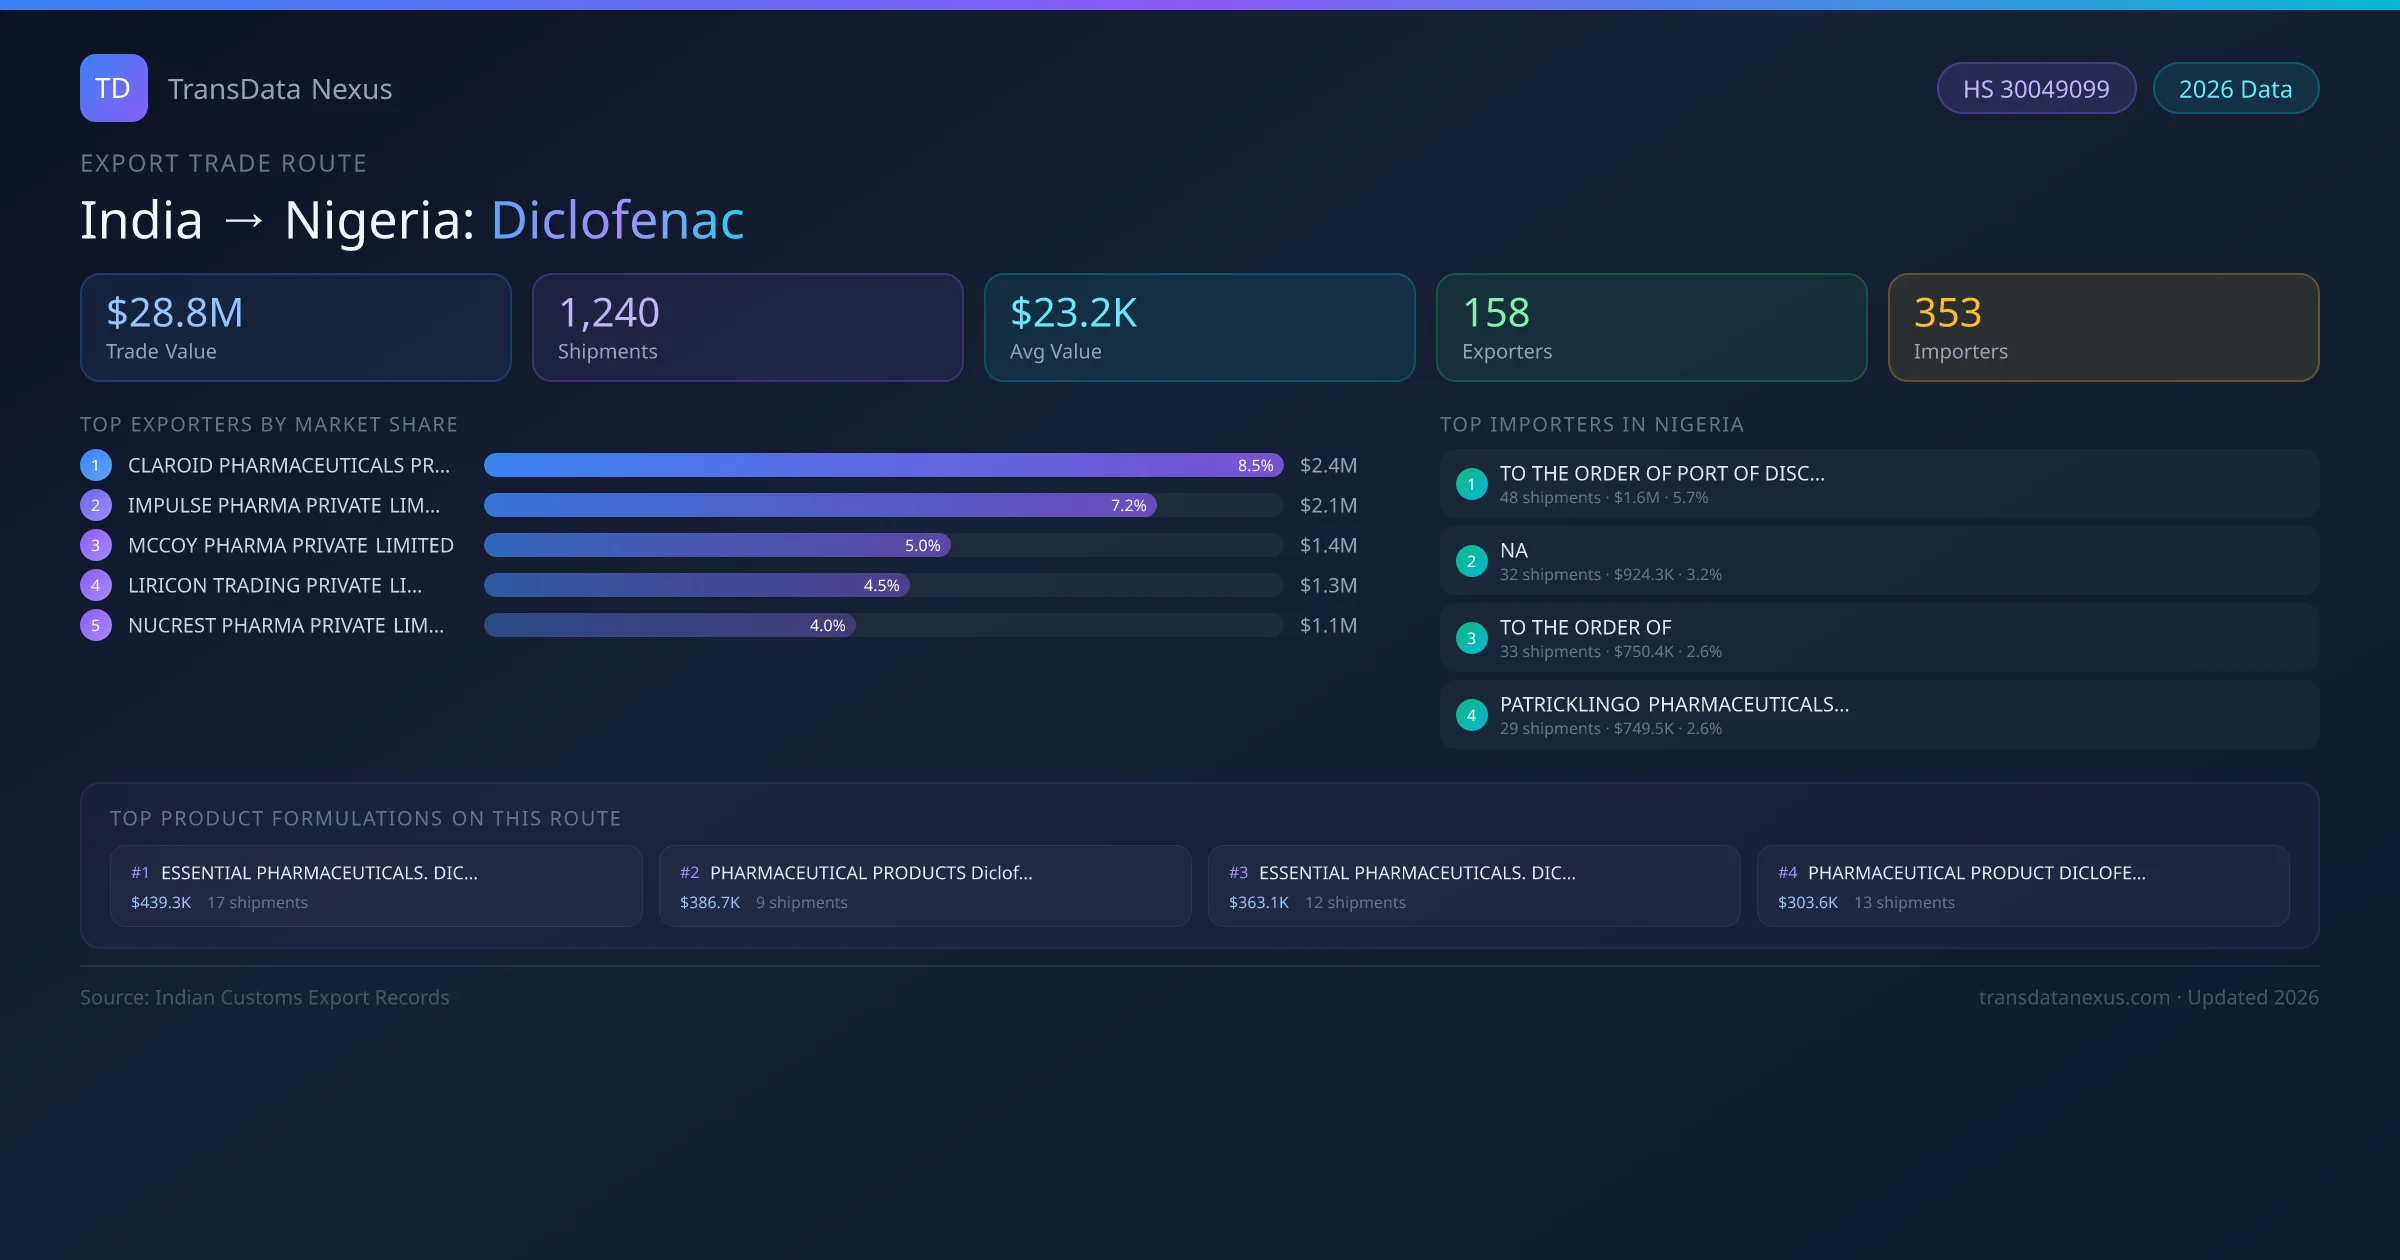Click rank 3 badge beside McCoy Pharma
The image size is (2400, 1260).
coord(95,545)
